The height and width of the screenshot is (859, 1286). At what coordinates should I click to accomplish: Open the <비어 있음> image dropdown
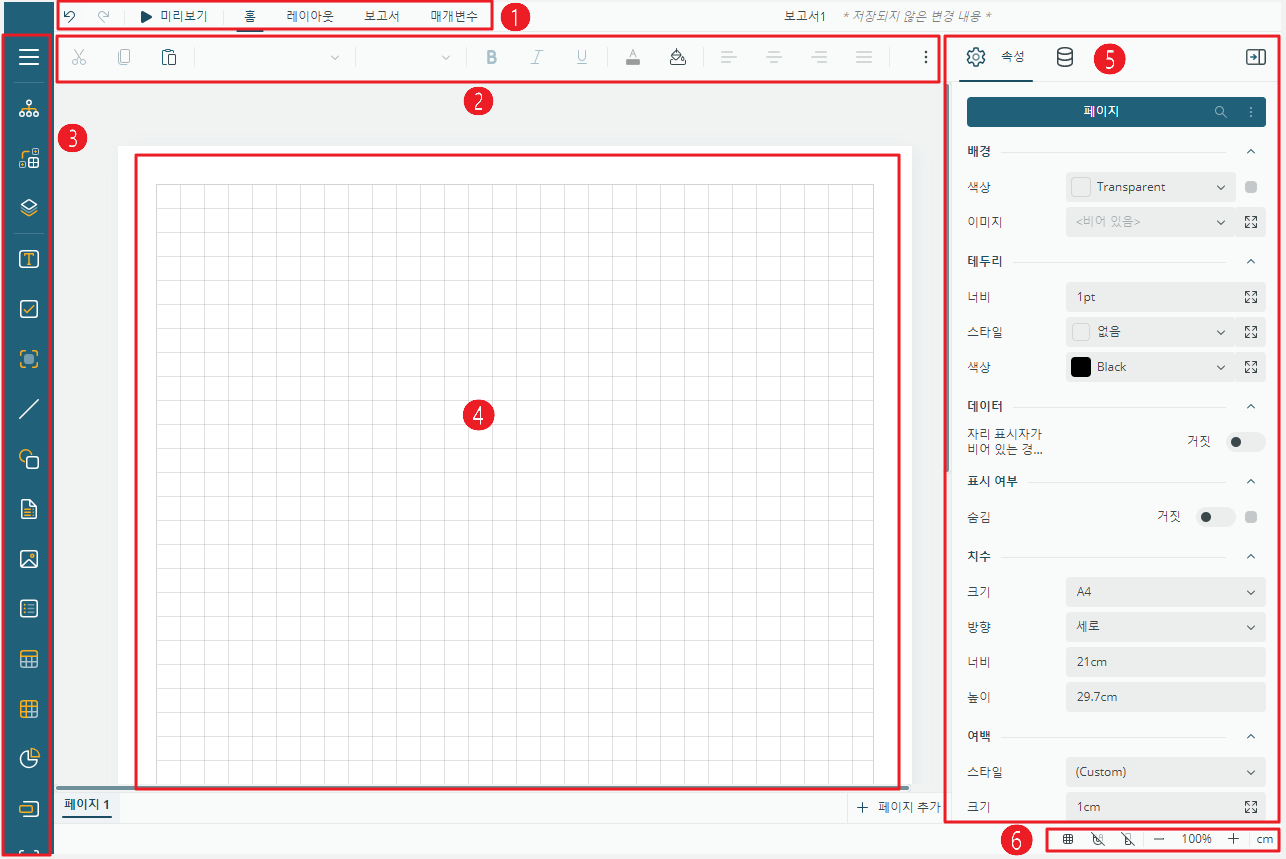(x=1150, y=222)
